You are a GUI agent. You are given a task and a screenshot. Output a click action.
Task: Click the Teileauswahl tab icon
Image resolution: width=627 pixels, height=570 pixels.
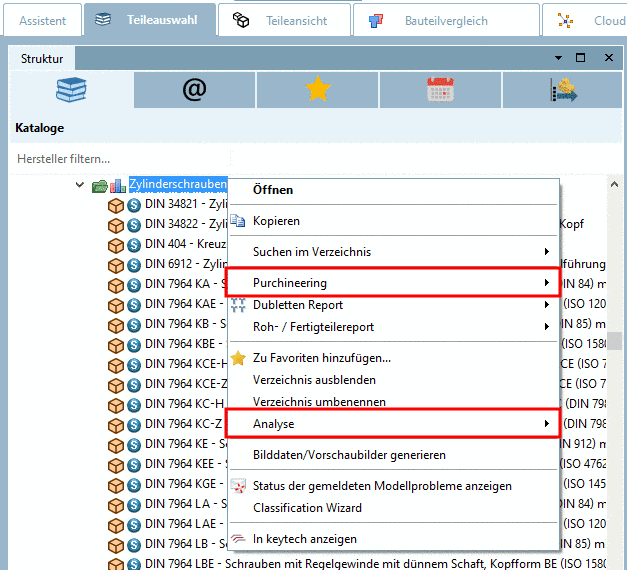tap(103, 19)
